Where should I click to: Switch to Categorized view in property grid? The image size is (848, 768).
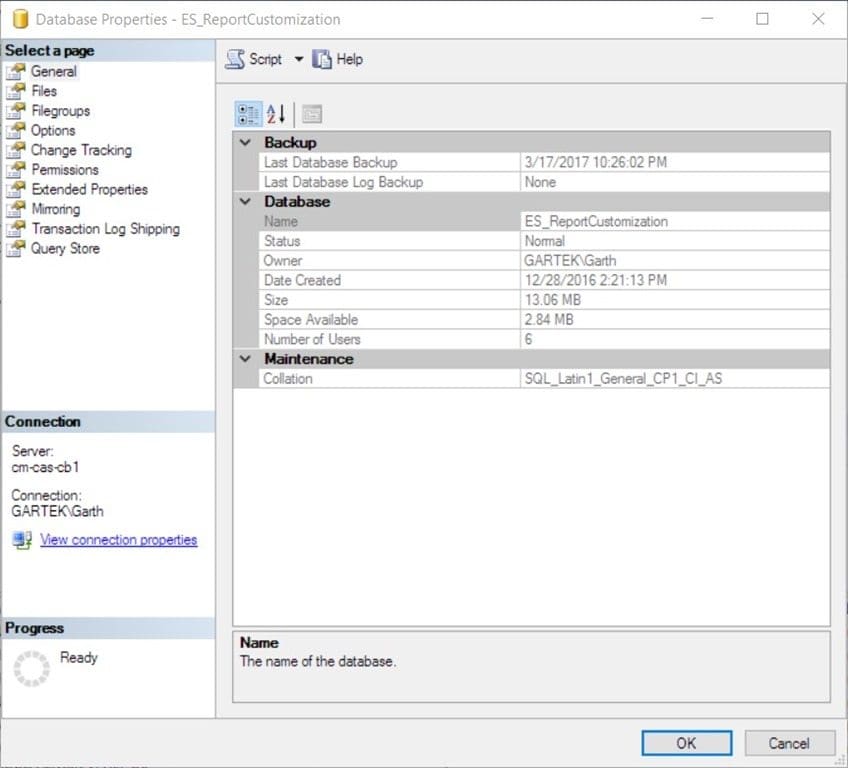pyautogui.click(x=248, y=114)
